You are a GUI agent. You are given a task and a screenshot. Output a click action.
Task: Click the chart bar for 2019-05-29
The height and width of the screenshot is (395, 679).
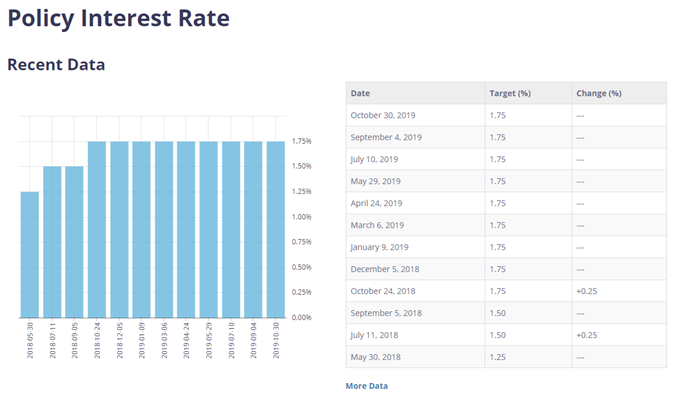click(x=209, y=230)
